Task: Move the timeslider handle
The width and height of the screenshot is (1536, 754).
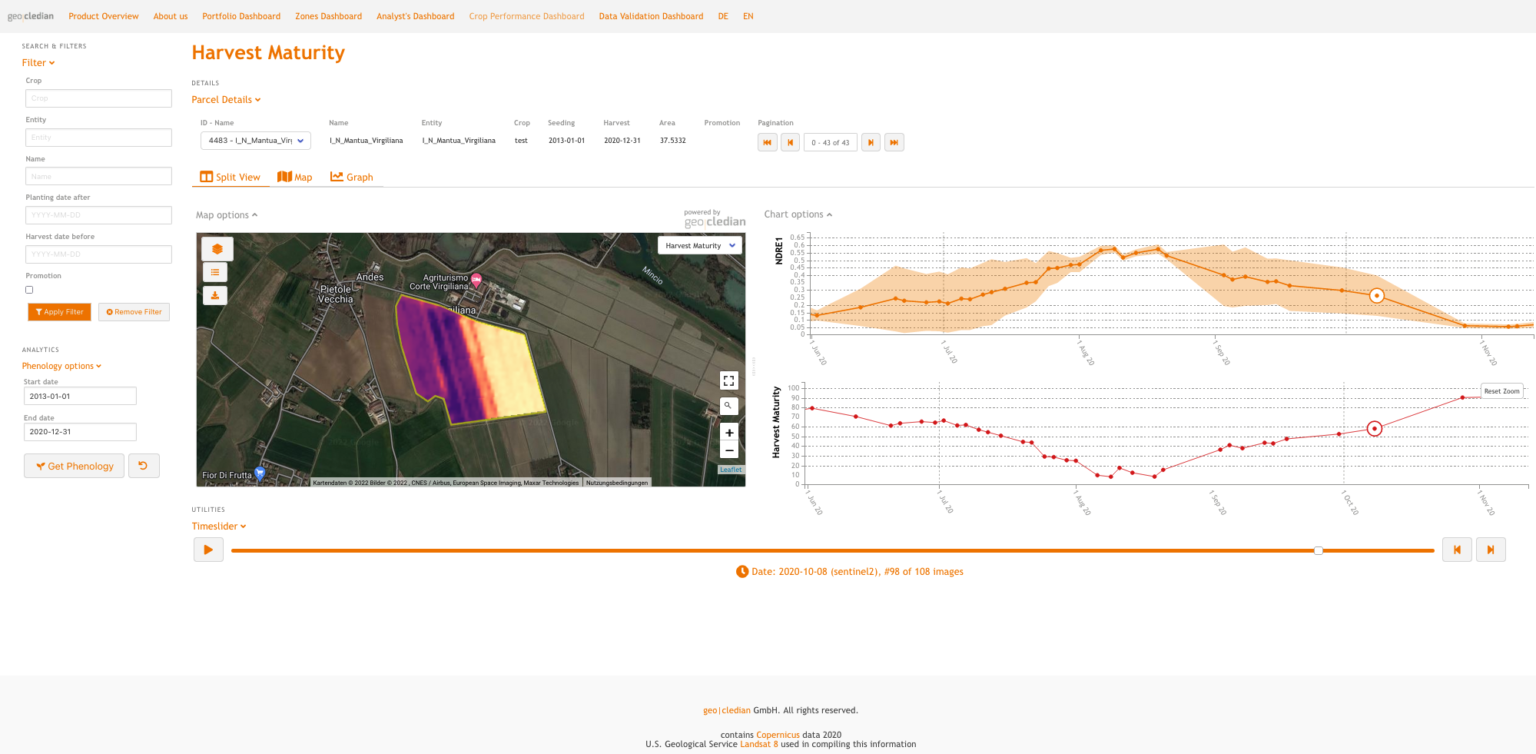Action: coord(1319,549)
